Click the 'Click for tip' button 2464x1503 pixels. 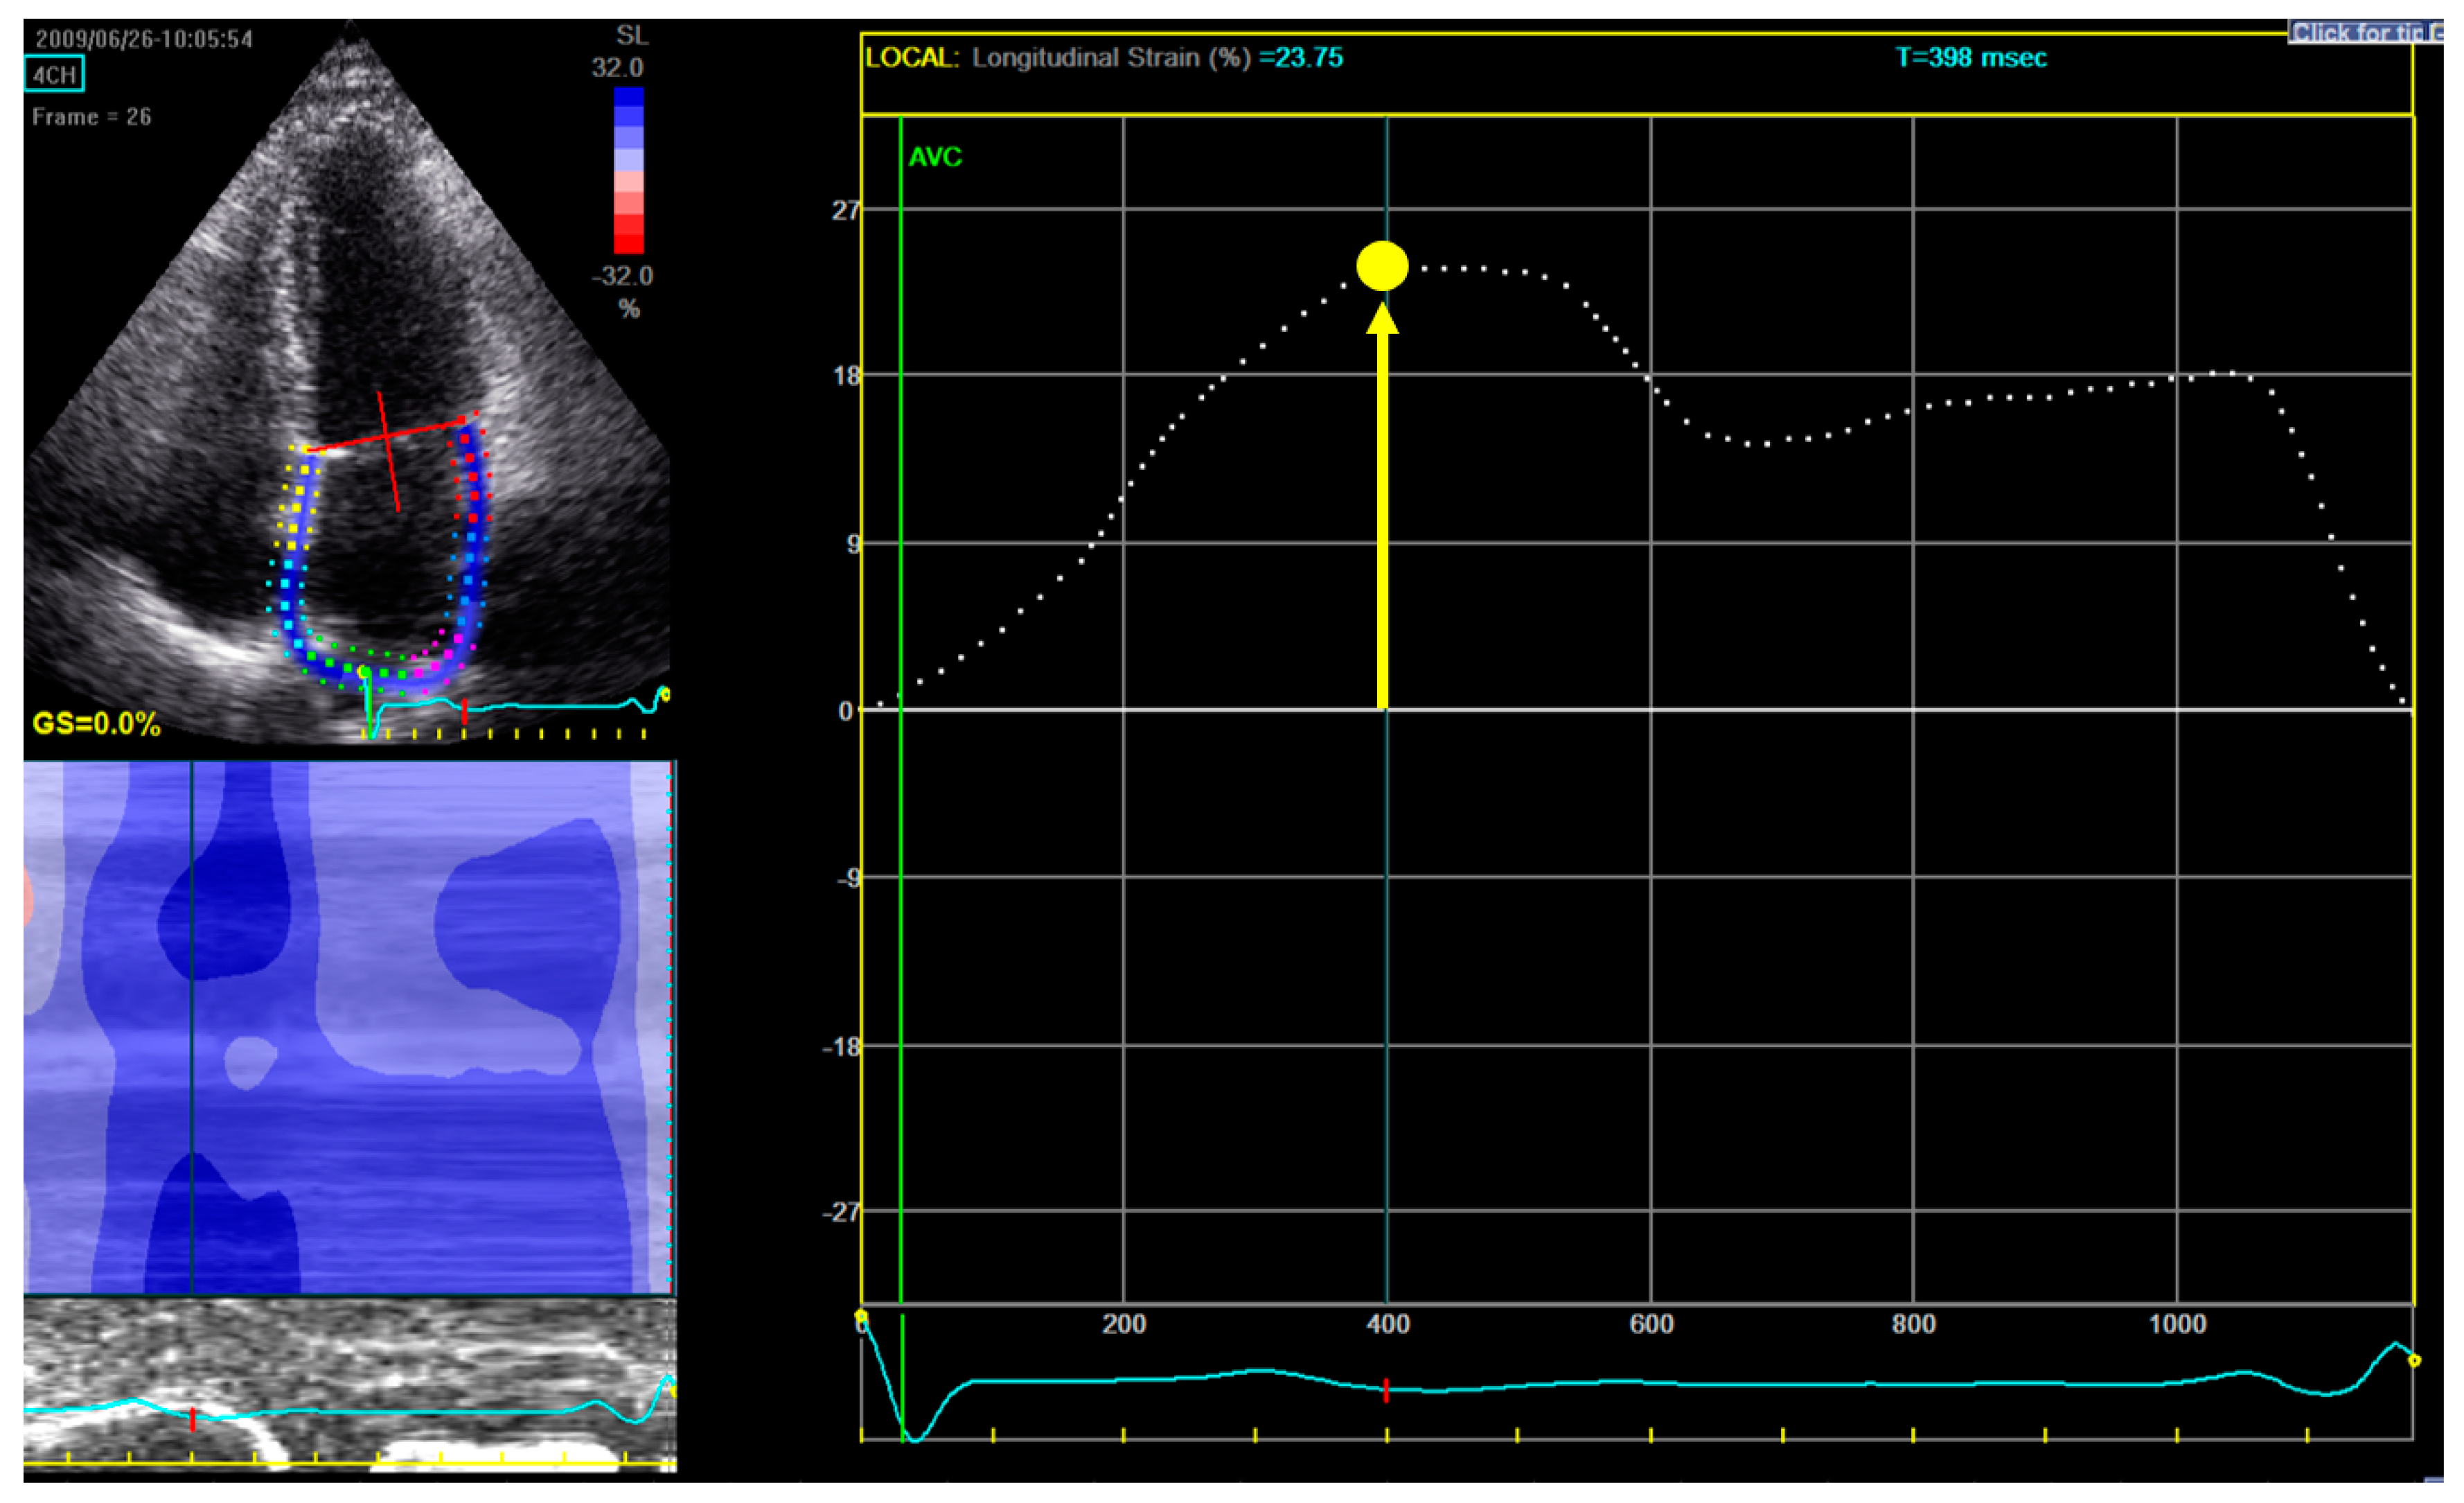pos(2366,32)
